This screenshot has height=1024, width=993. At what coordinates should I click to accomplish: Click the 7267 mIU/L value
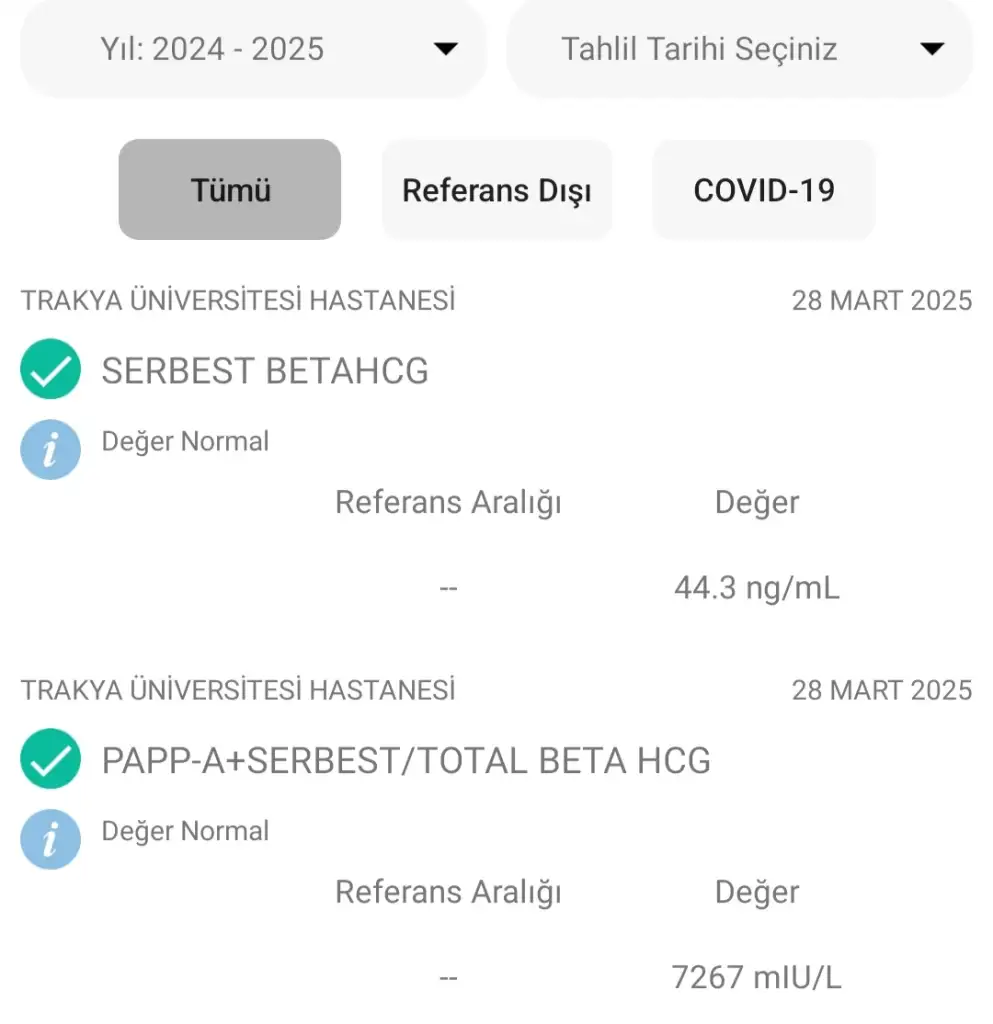757,977
